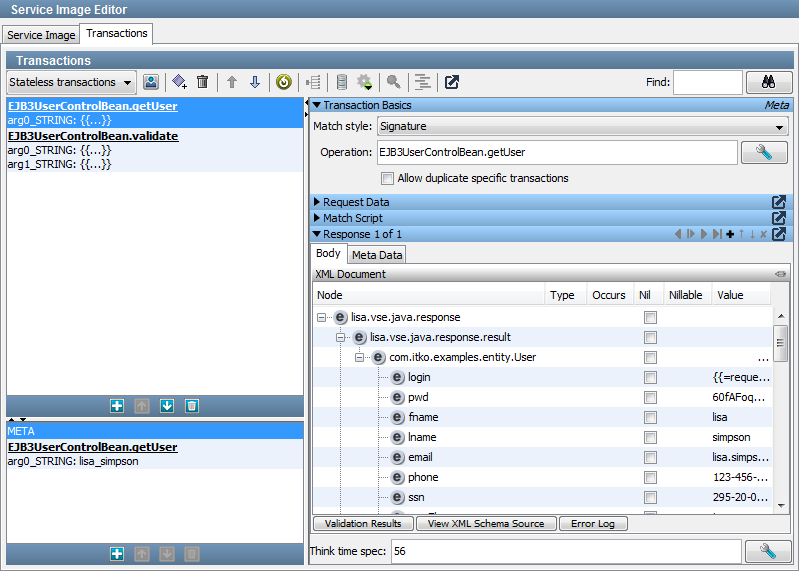Screen dimensions: 799x571
Task: Click the wrench button beside Operation field
Action: (x=764, y=152)
